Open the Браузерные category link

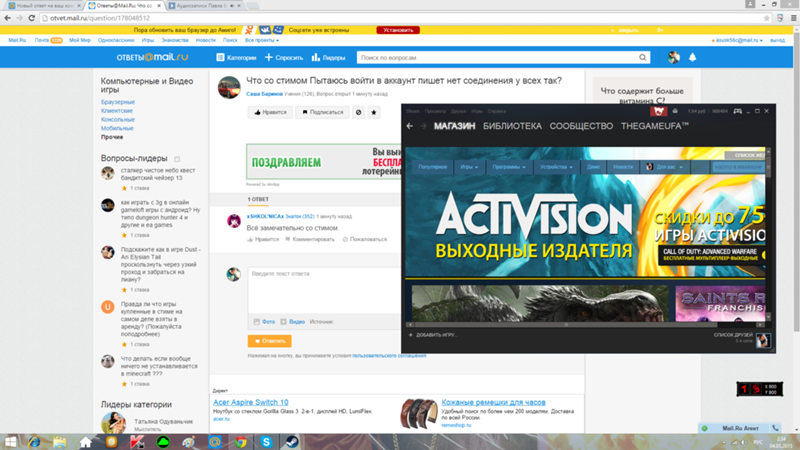(118, 102)
